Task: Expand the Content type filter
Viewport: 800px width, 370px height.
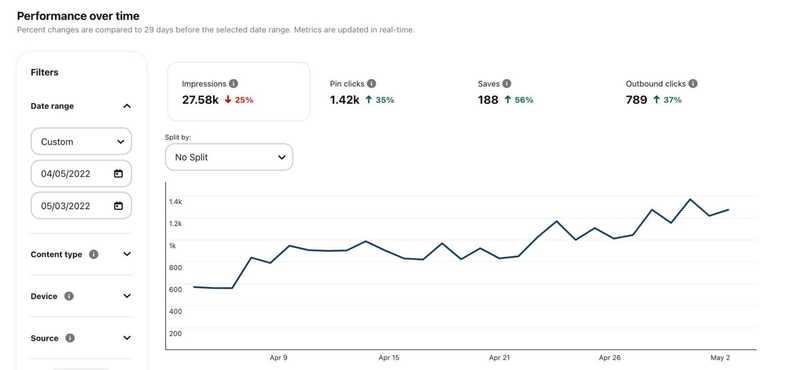Action: click(127, 254)
